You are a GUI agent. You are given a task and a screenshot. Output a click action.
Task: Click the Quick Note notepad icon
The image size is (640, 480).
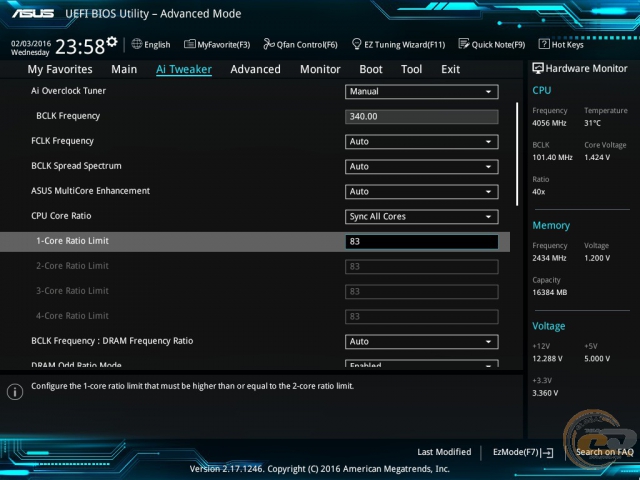464,44
